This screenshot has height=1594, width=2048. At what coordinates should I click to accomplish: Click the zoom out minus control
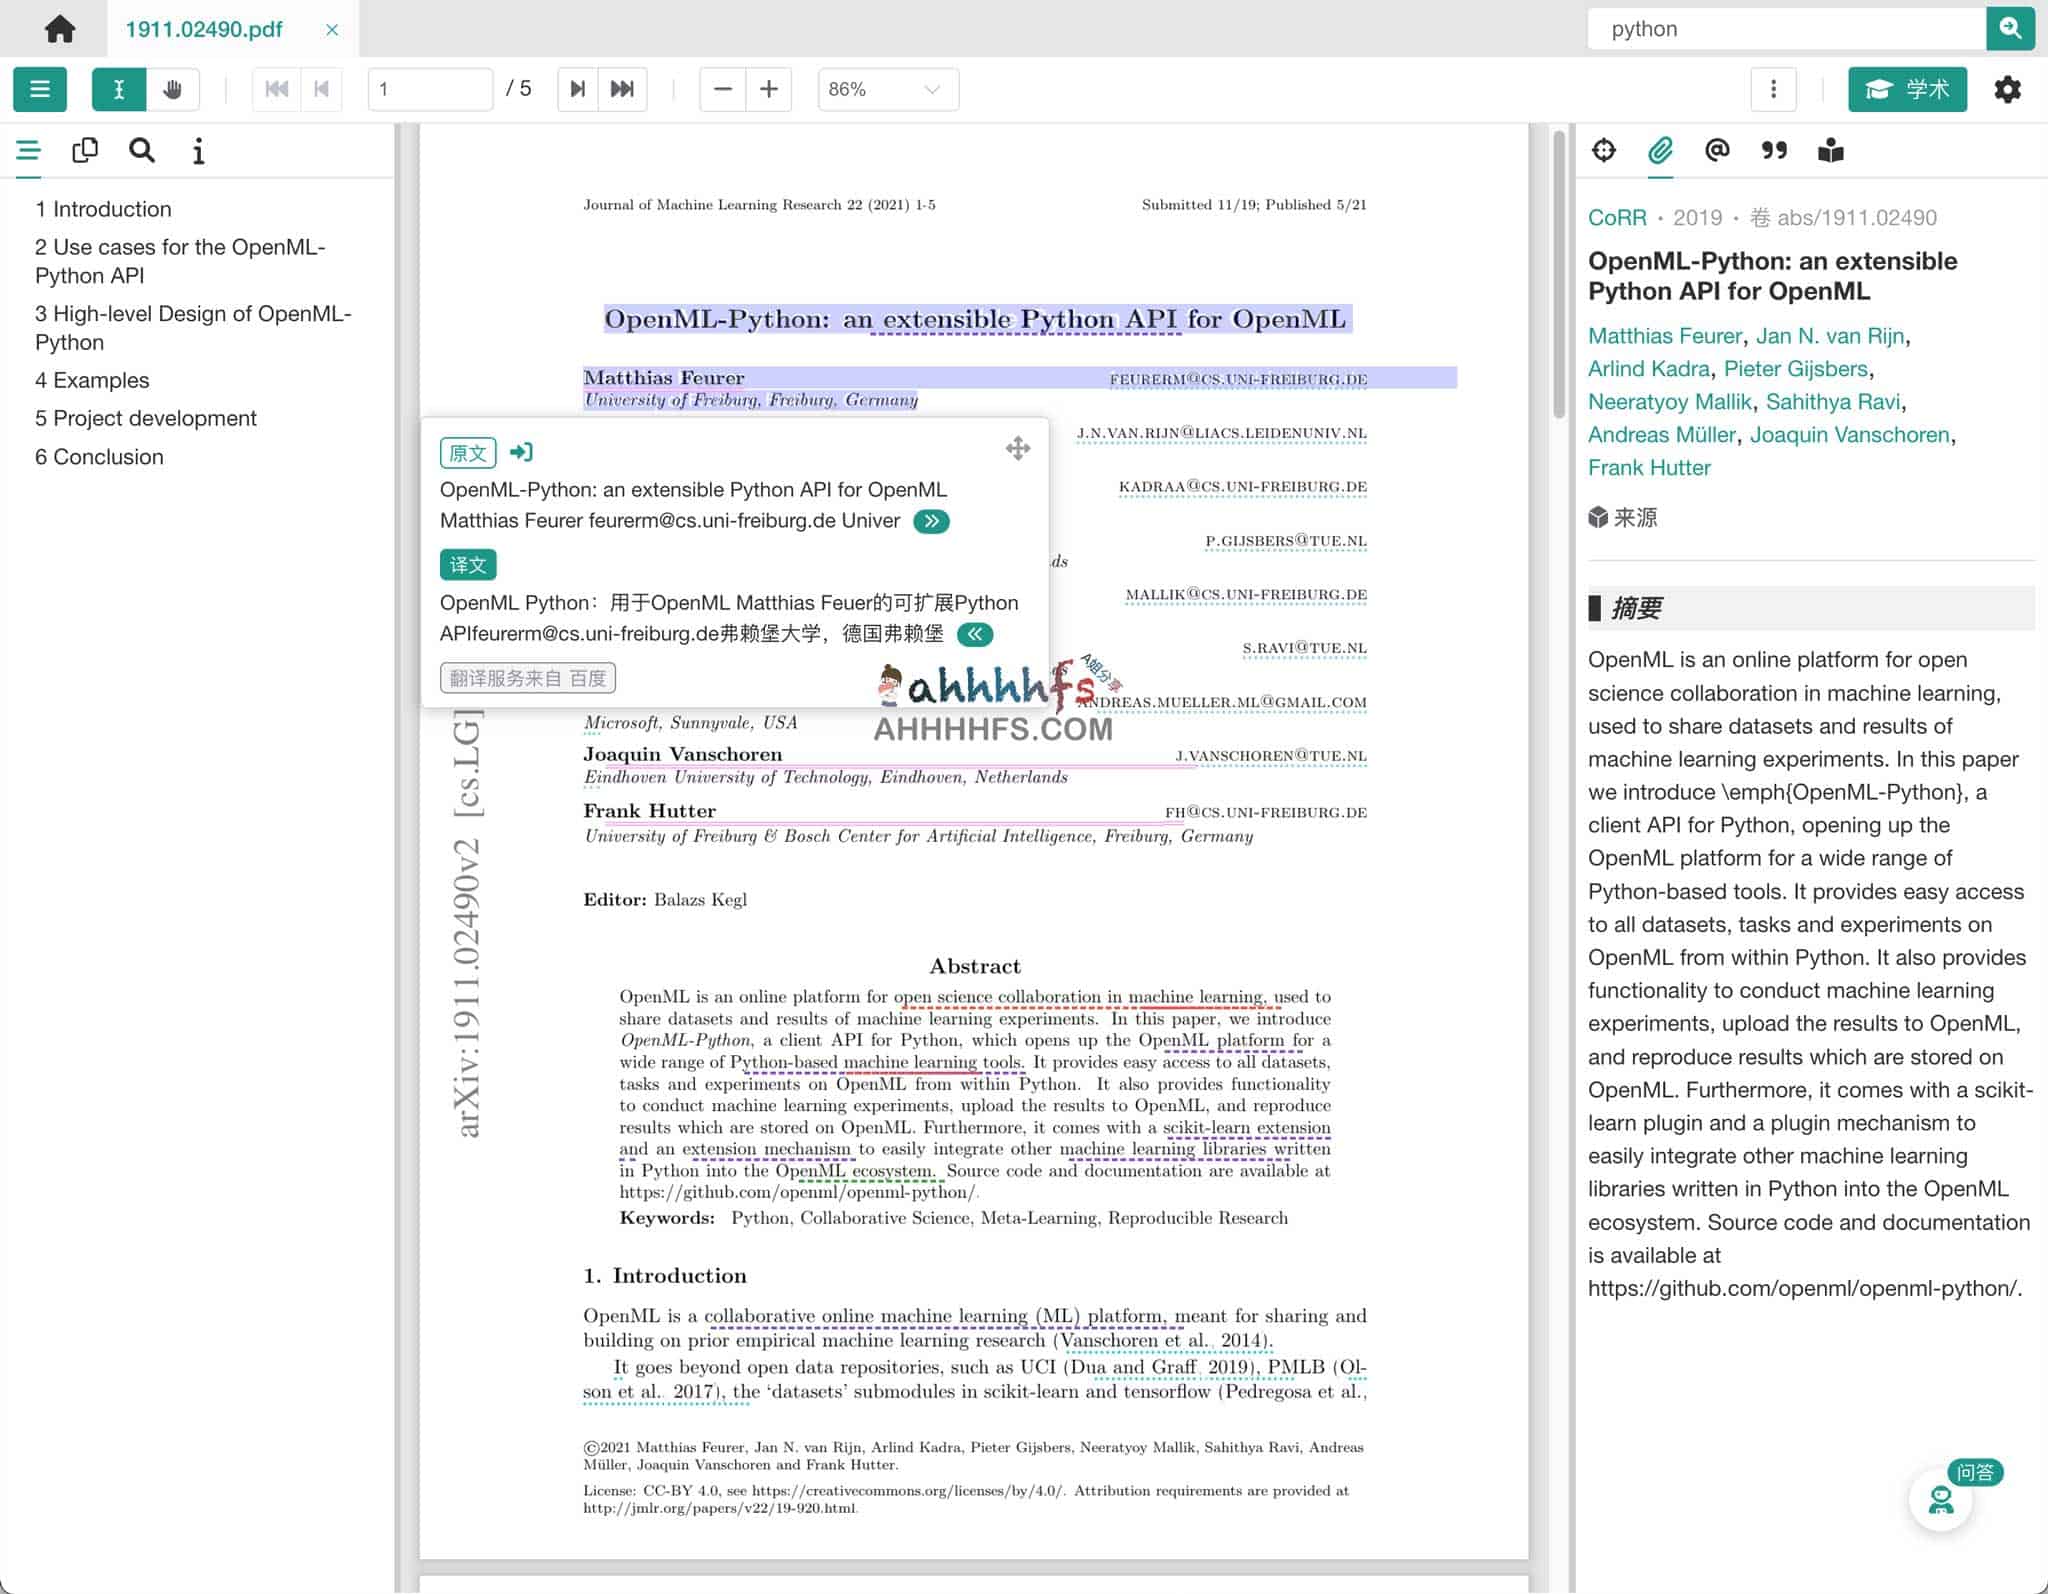[722, 89]
